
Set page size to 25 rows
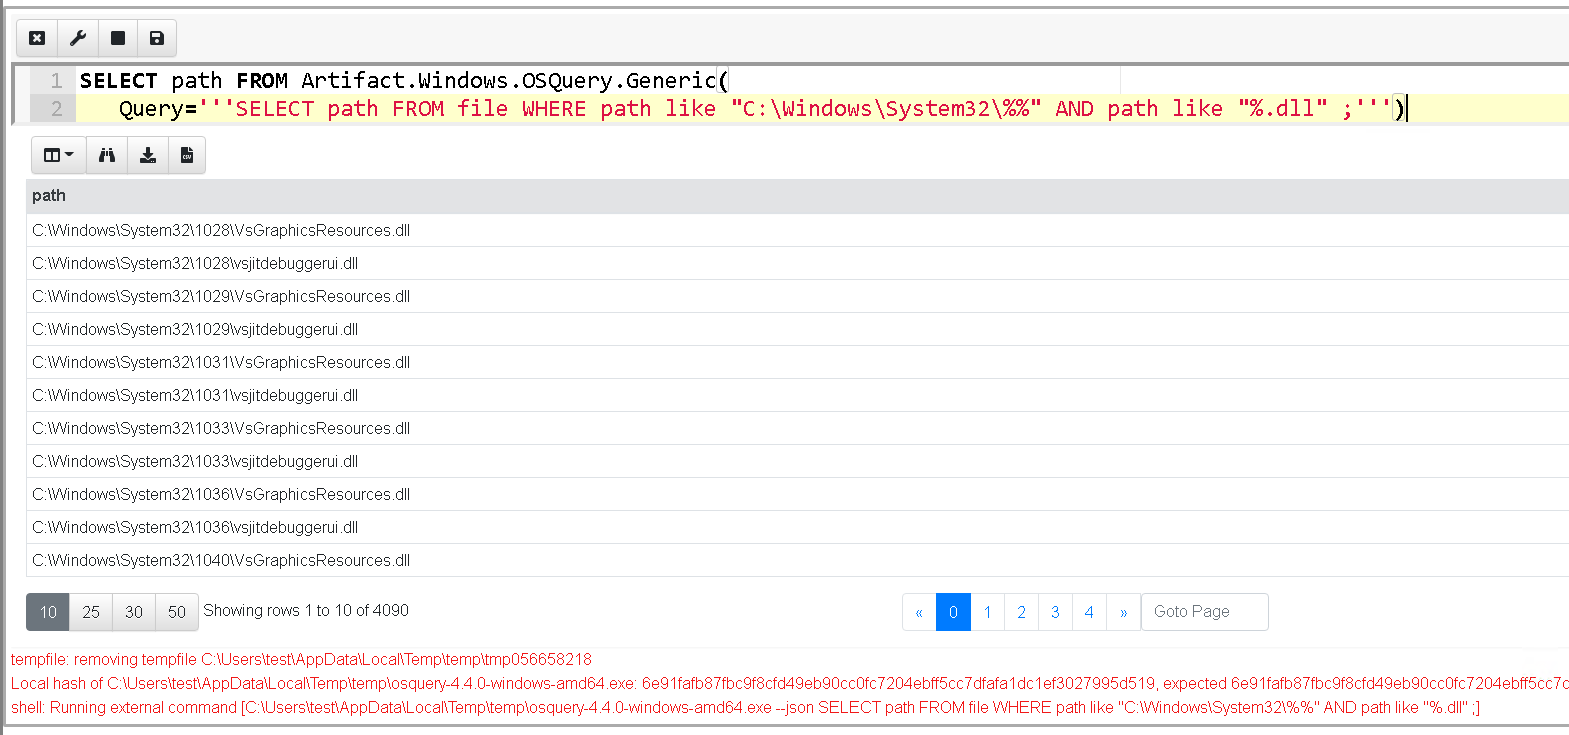[91, 612]
